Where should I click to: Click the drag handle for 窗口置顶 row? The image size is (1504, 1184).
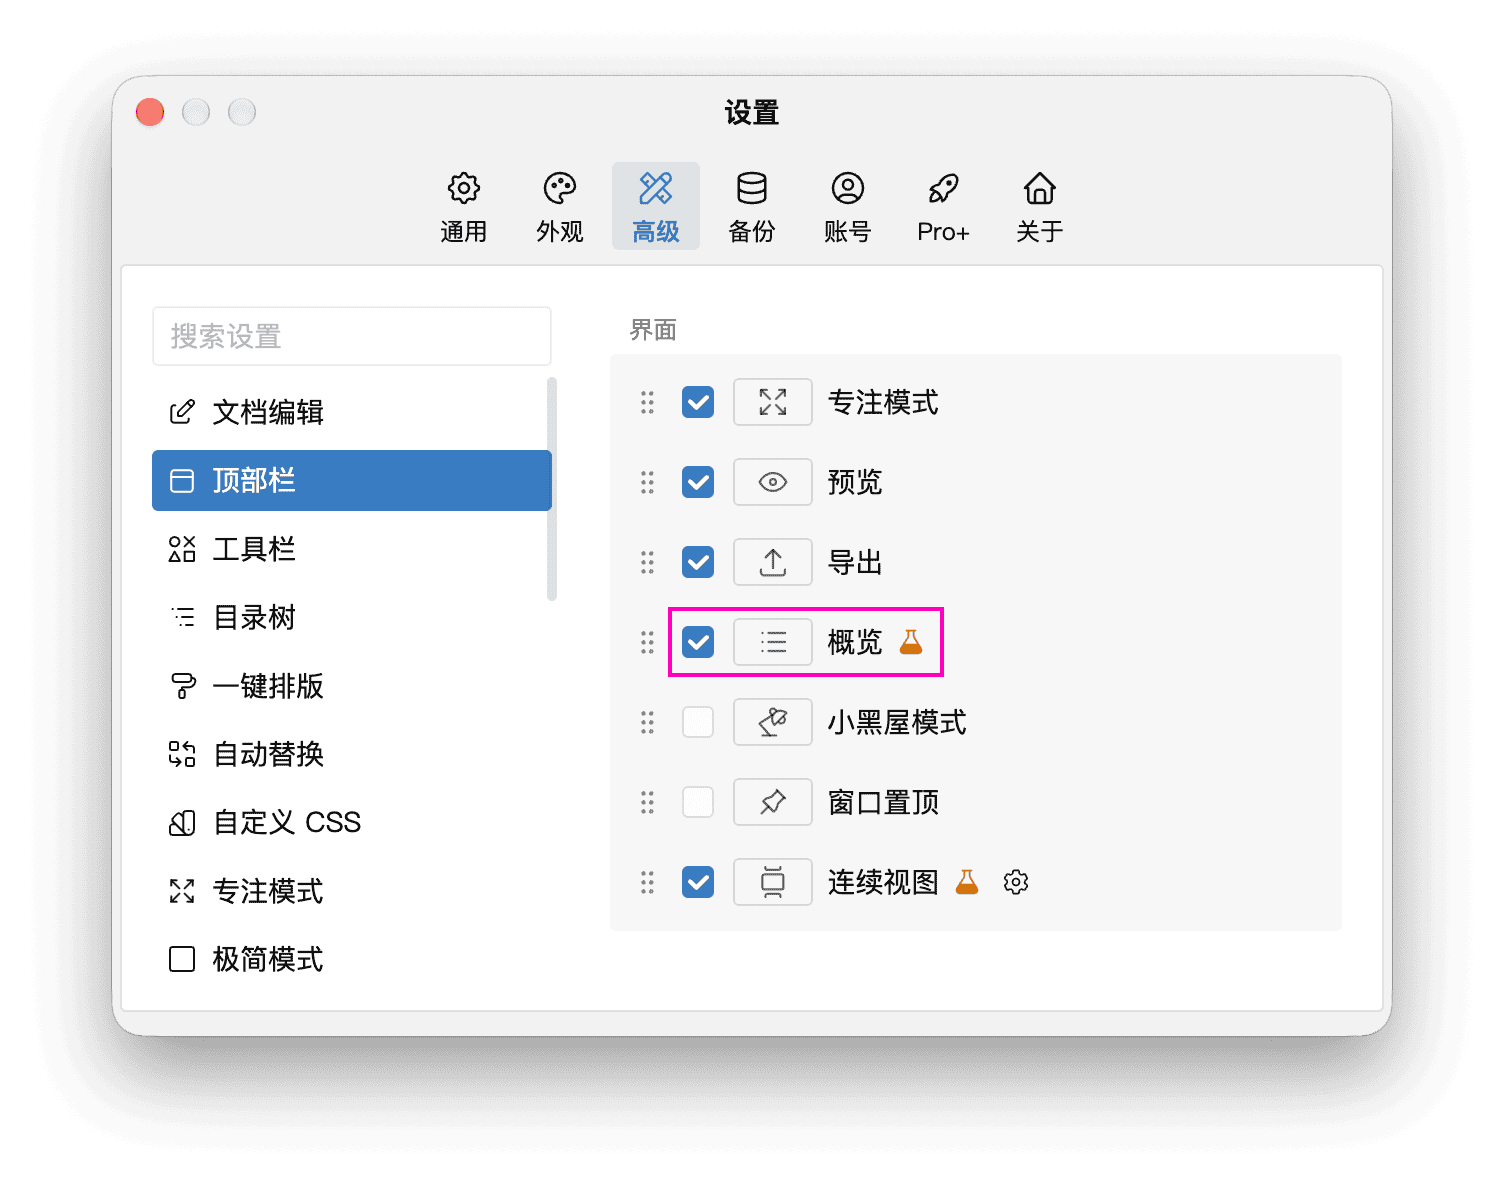tap(647, 802)
